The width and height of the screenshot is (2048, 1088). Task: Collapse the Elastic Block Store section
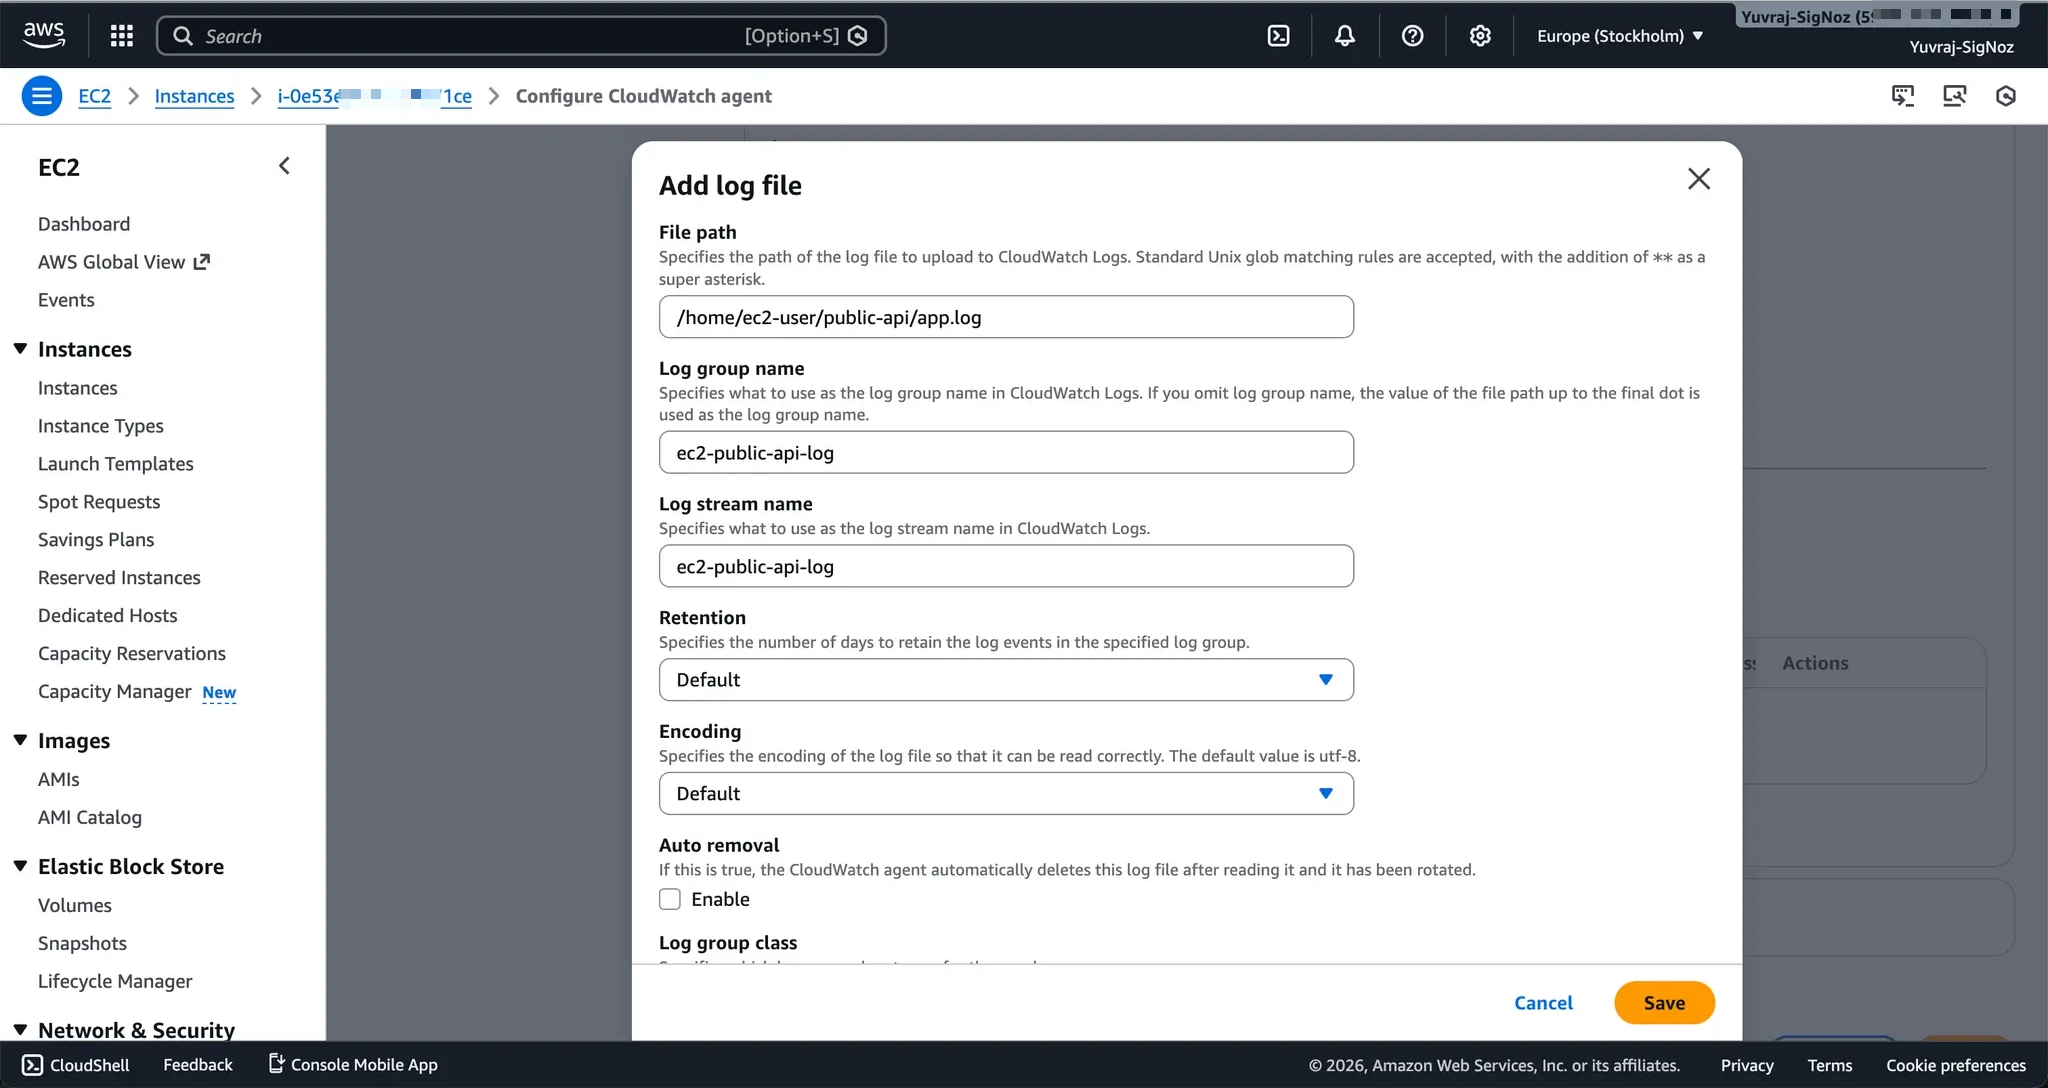pos(20,866)
